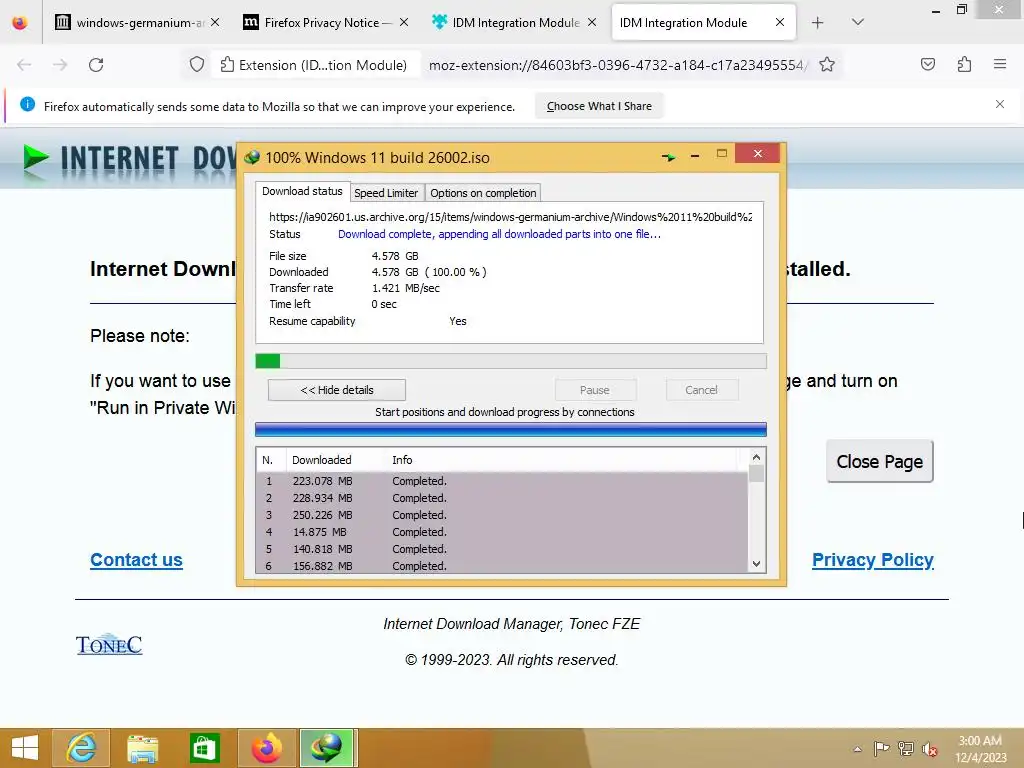Screen dimensions: 1024x768
Task: Click the Internet Download Manager logo arrow
Action: 35,158
